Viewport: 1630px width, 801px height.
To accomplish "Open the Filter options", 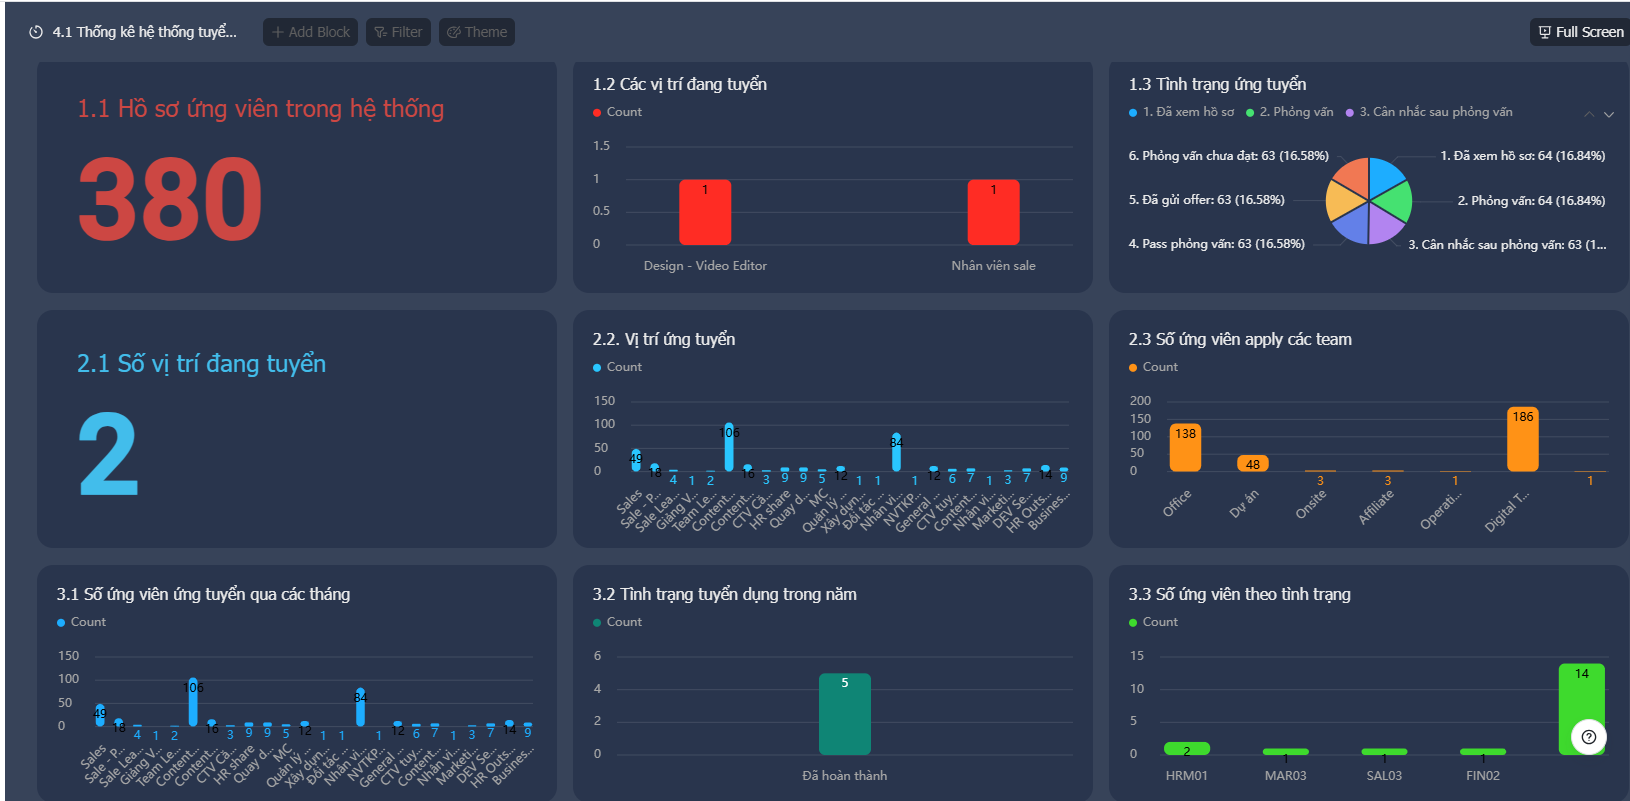I will point(398,32).
